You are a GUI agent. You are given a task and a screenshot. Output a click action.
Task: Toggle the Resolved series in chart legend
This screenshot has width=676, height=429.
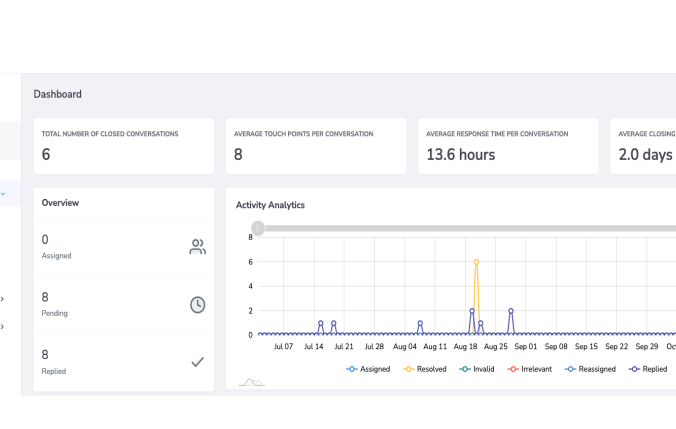click(425, 369)
